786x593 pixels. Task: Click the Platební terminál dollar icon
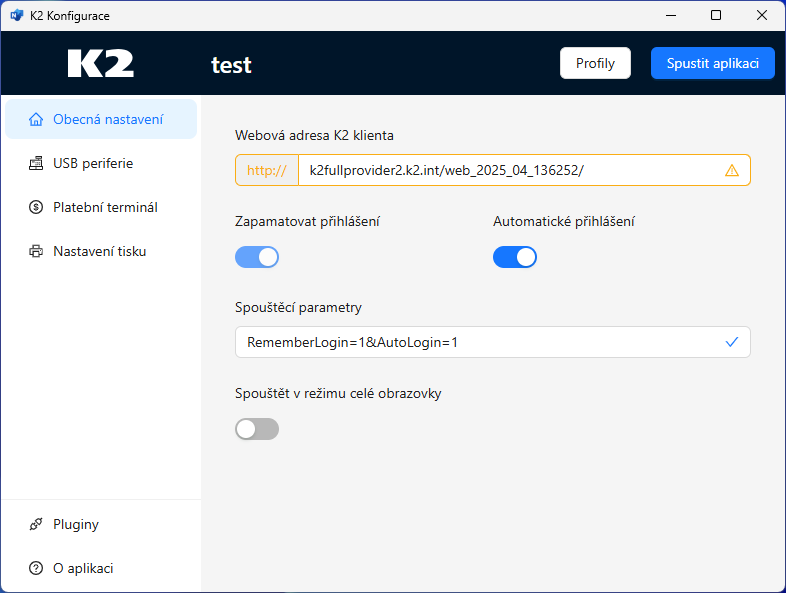tap(36, 208)
